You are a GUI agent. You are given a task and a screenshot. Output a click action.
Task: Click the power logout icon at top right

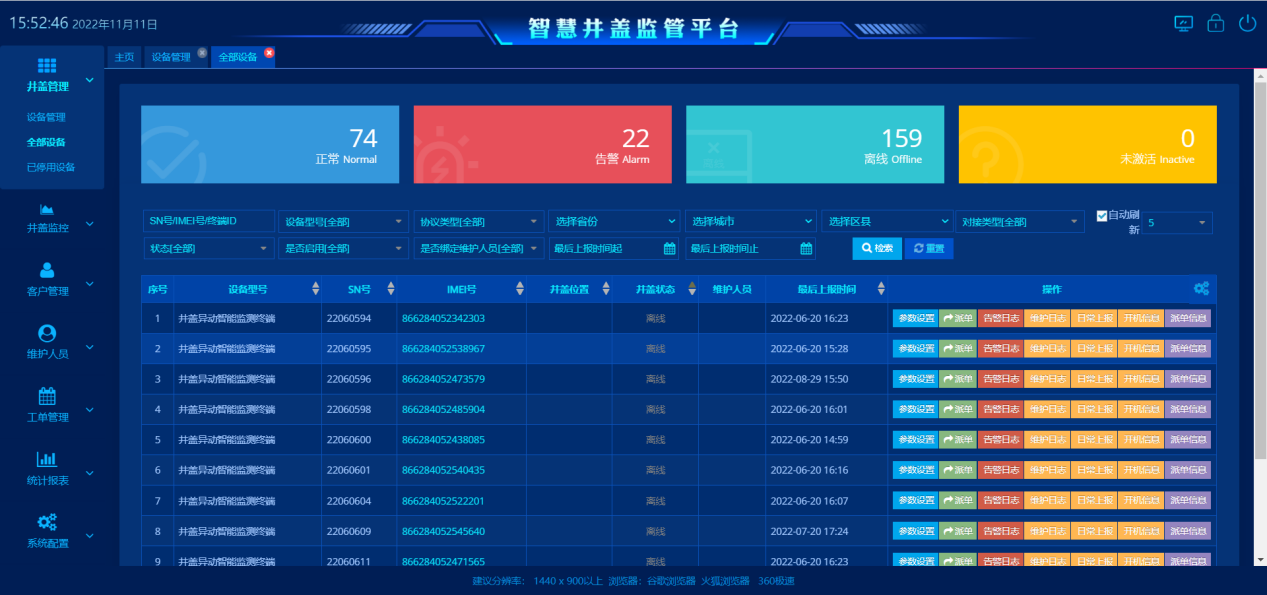[x=1246, y=23]
